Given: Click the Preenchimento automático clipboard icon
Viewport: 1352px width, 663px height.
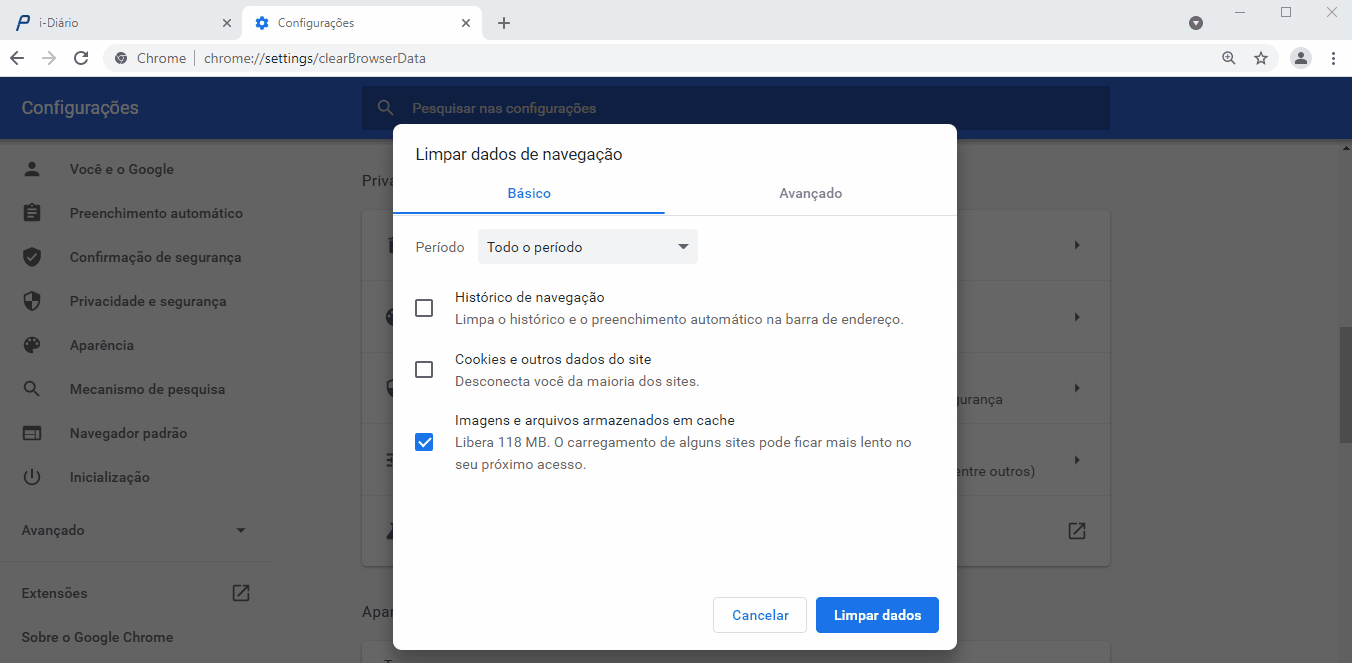Looking at the screenshot, I should pos(32,213).
